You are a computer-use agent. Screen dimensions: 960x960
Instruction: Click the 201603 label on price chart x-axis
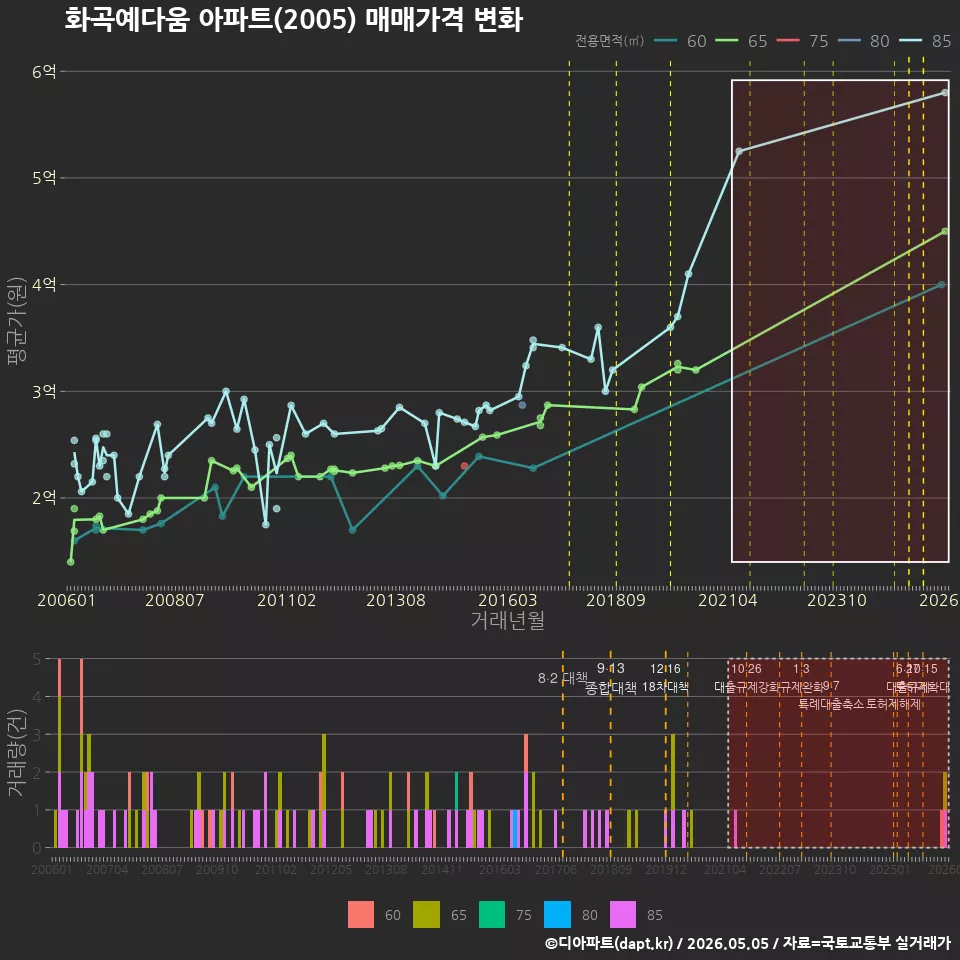[508, 600]
